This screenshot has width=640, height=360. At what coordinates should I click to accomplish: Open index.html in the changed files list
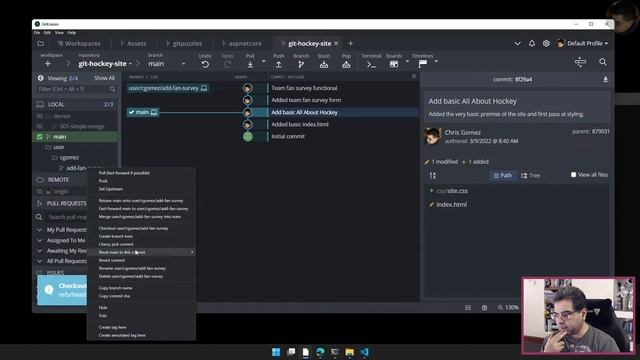(x=451, y=204)
